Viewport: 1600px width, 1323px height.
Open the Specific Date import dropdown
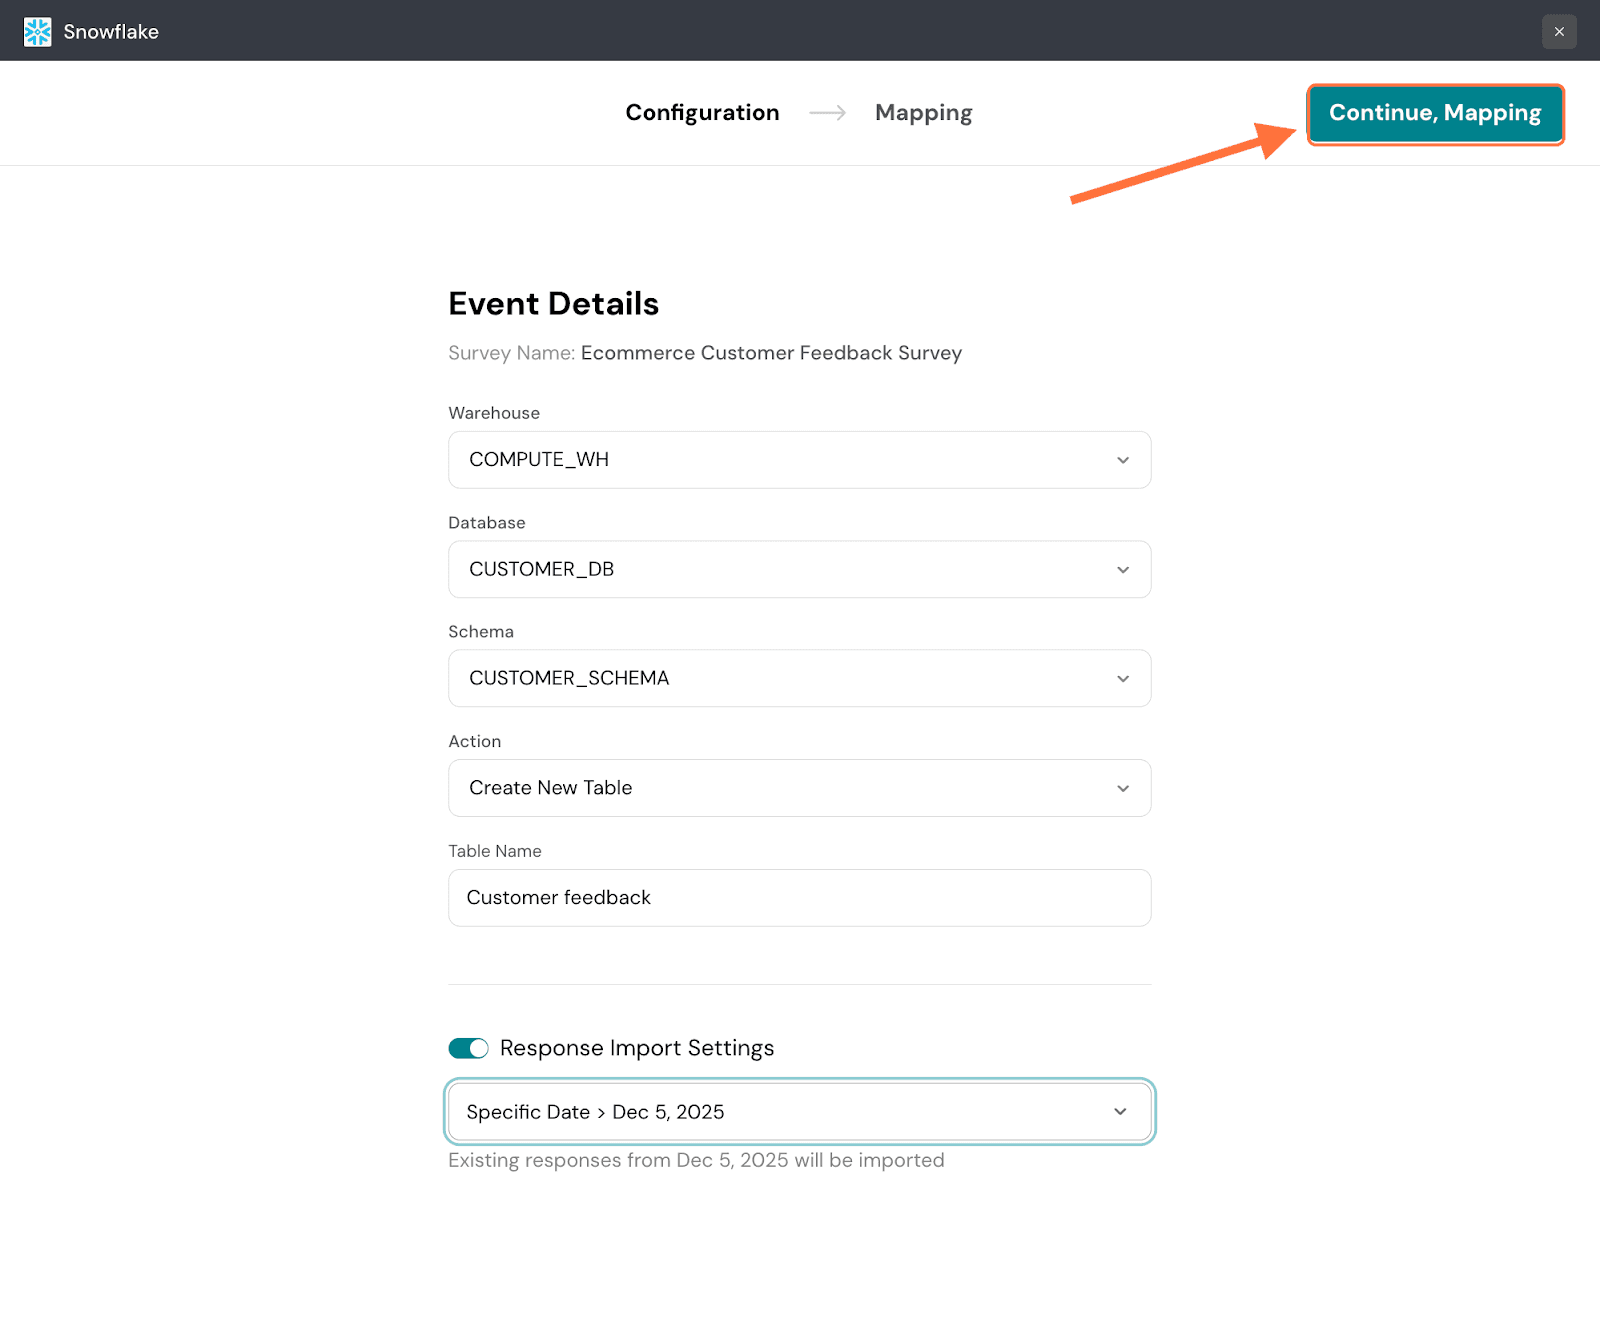(x=780, y=1112)
